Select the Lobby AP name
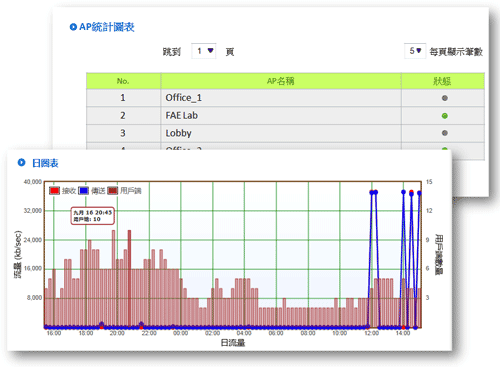 pyautogui.click(x=178, y=133)
